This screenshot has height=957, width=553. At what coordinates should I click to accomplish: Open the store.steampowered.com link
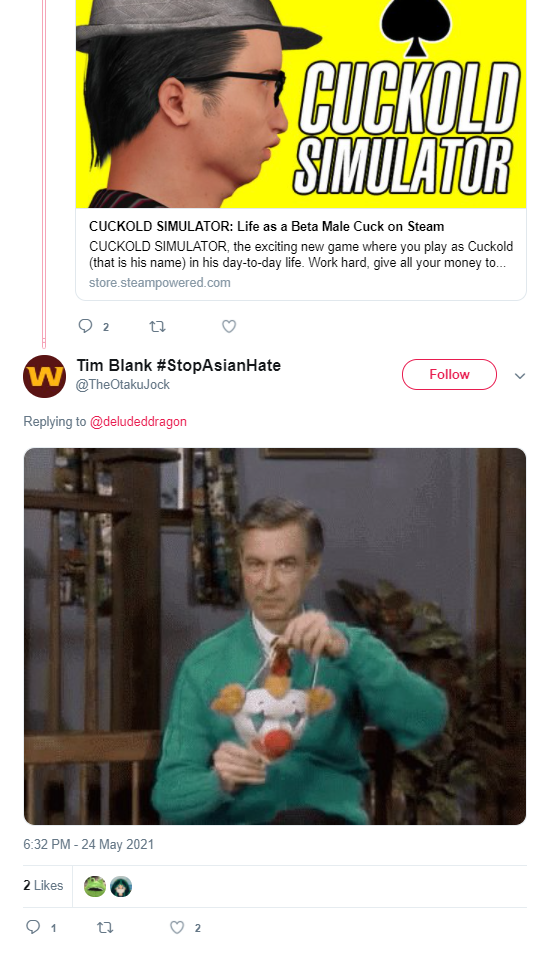[160, 283]
